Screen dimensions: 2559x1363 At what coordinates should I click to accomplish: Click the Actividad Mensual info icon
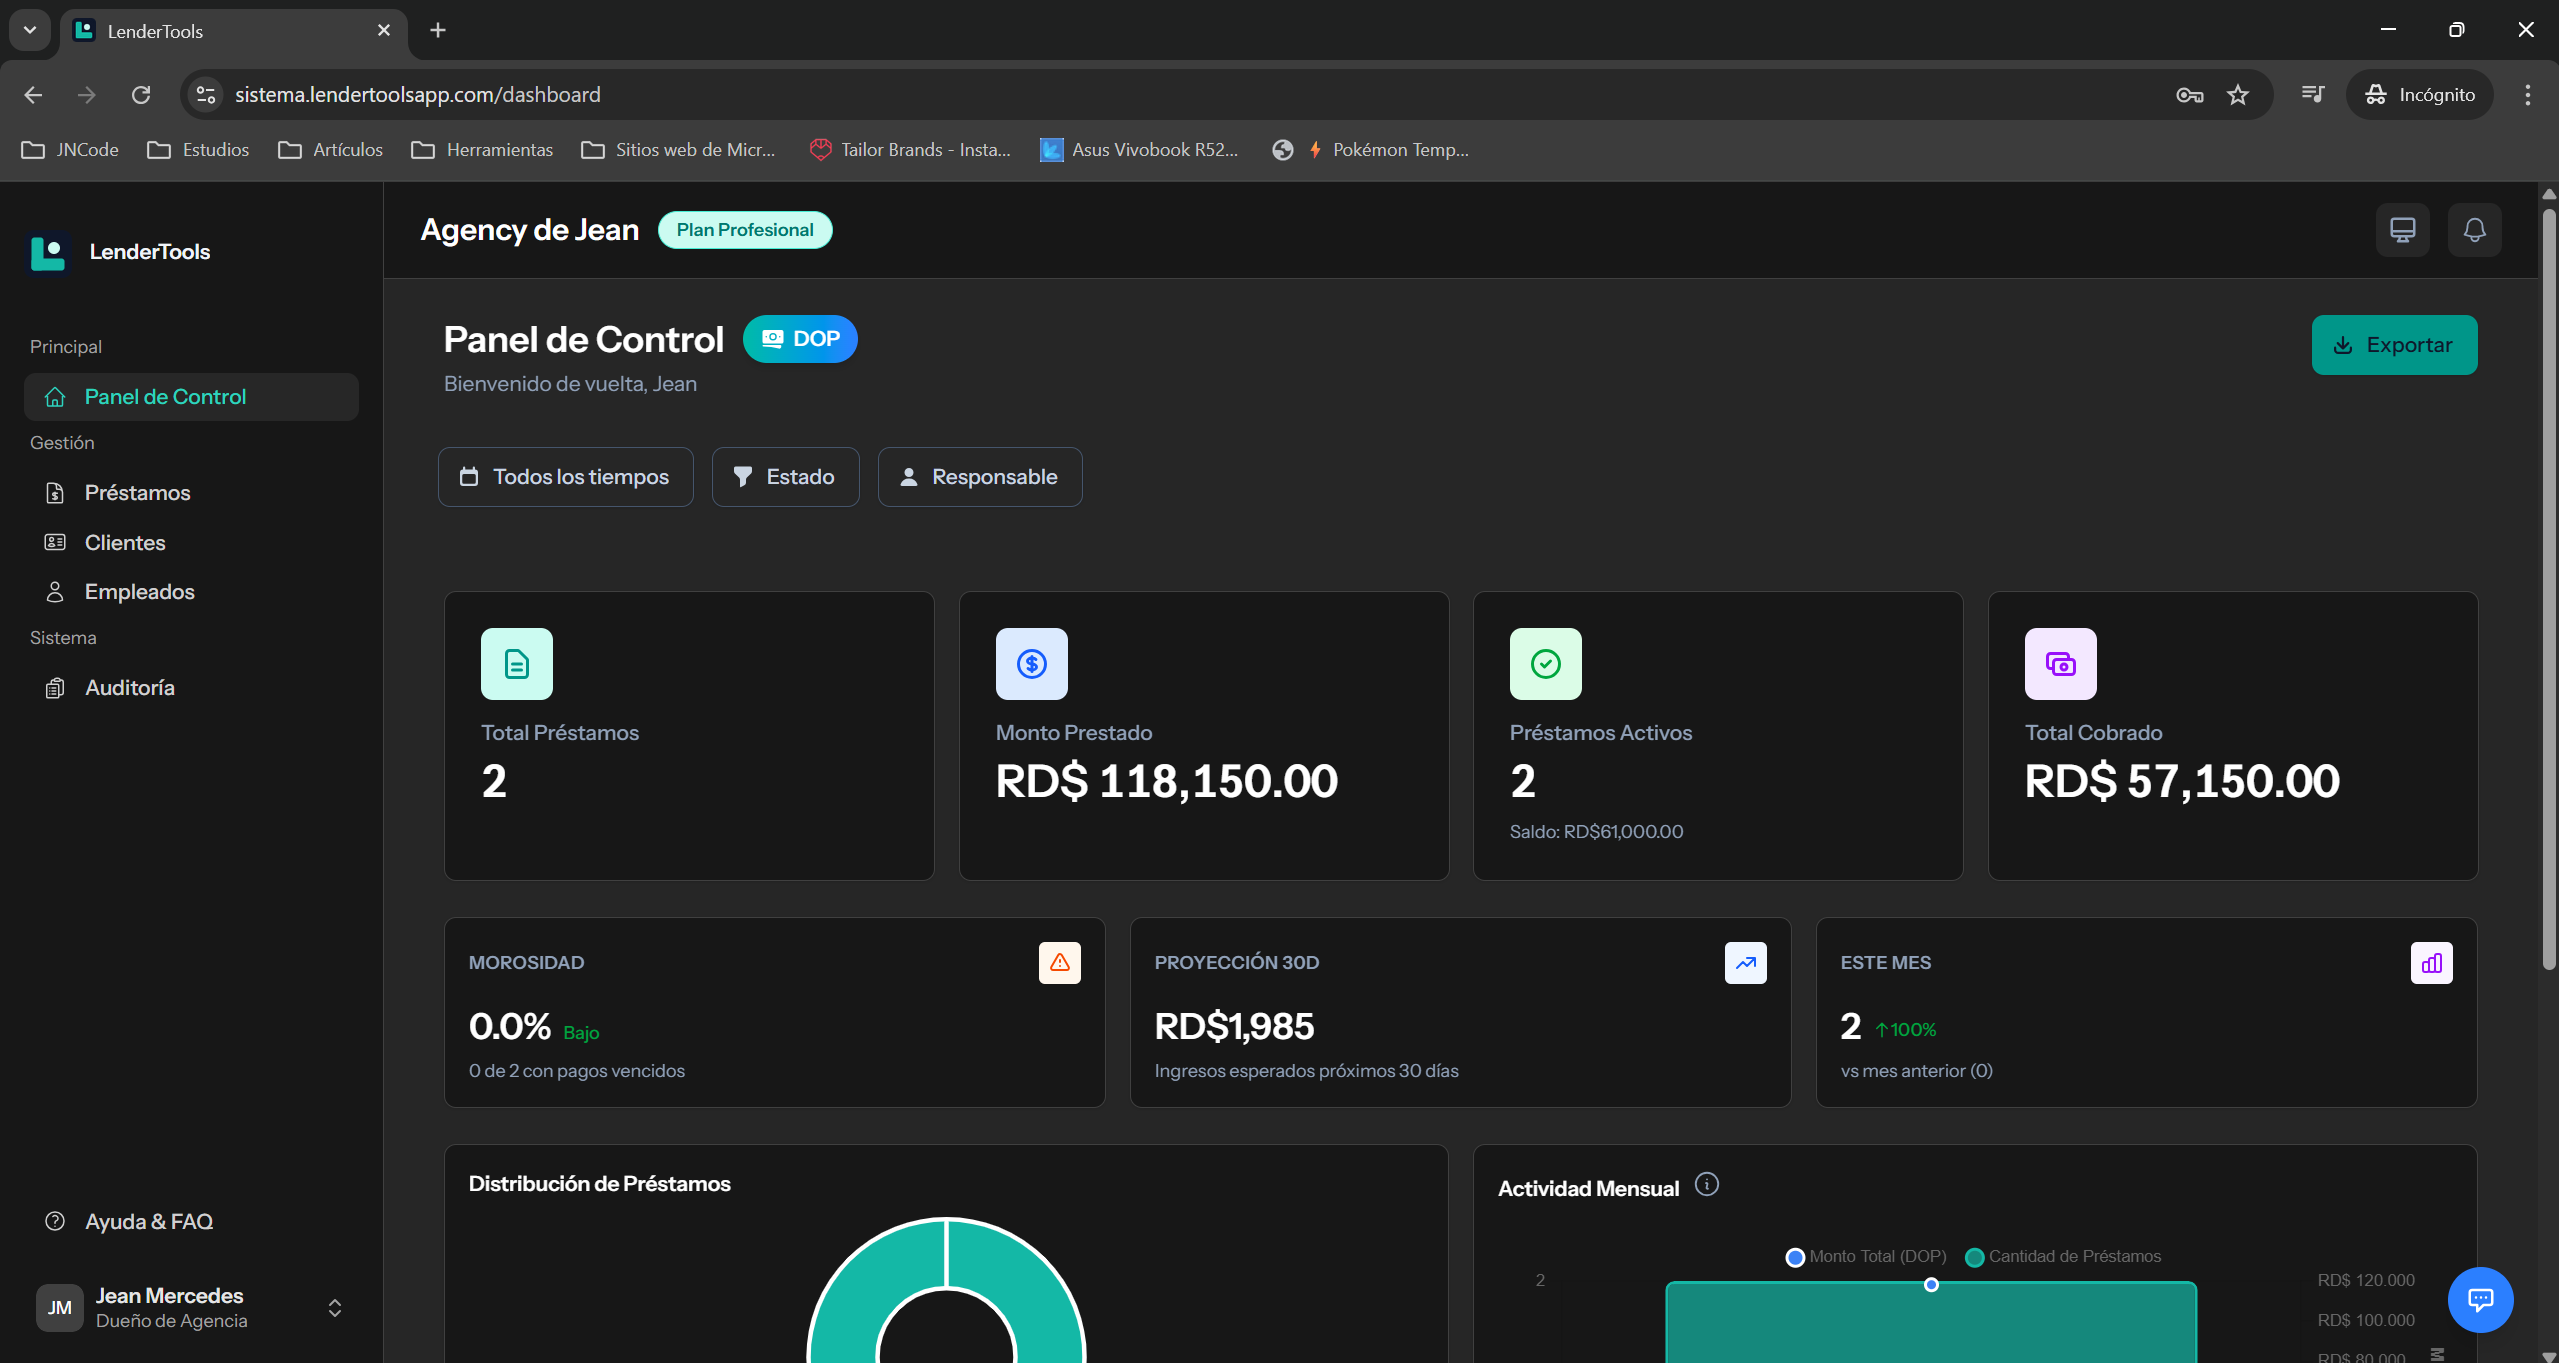(x=1707, y=1185)
